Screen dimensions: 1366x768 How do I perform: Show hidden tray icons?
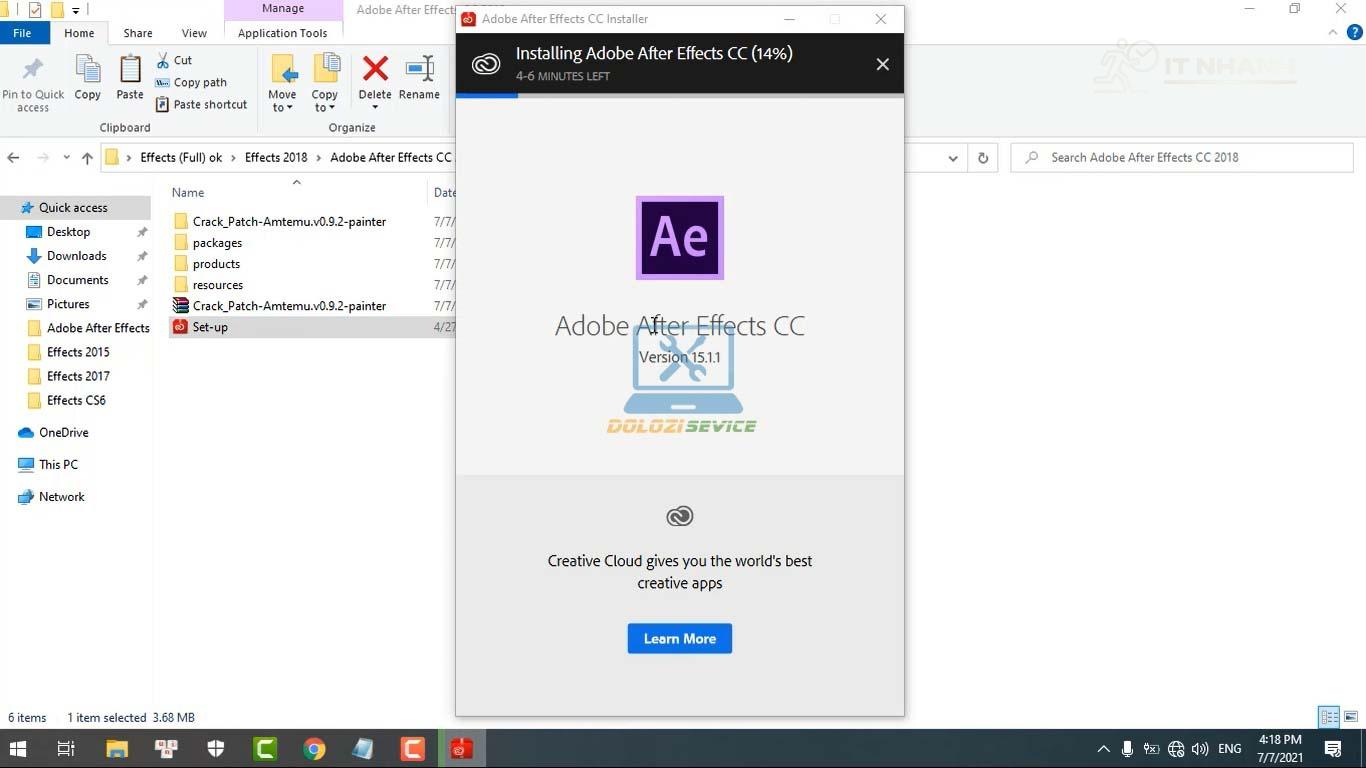tap(1103, 749)
